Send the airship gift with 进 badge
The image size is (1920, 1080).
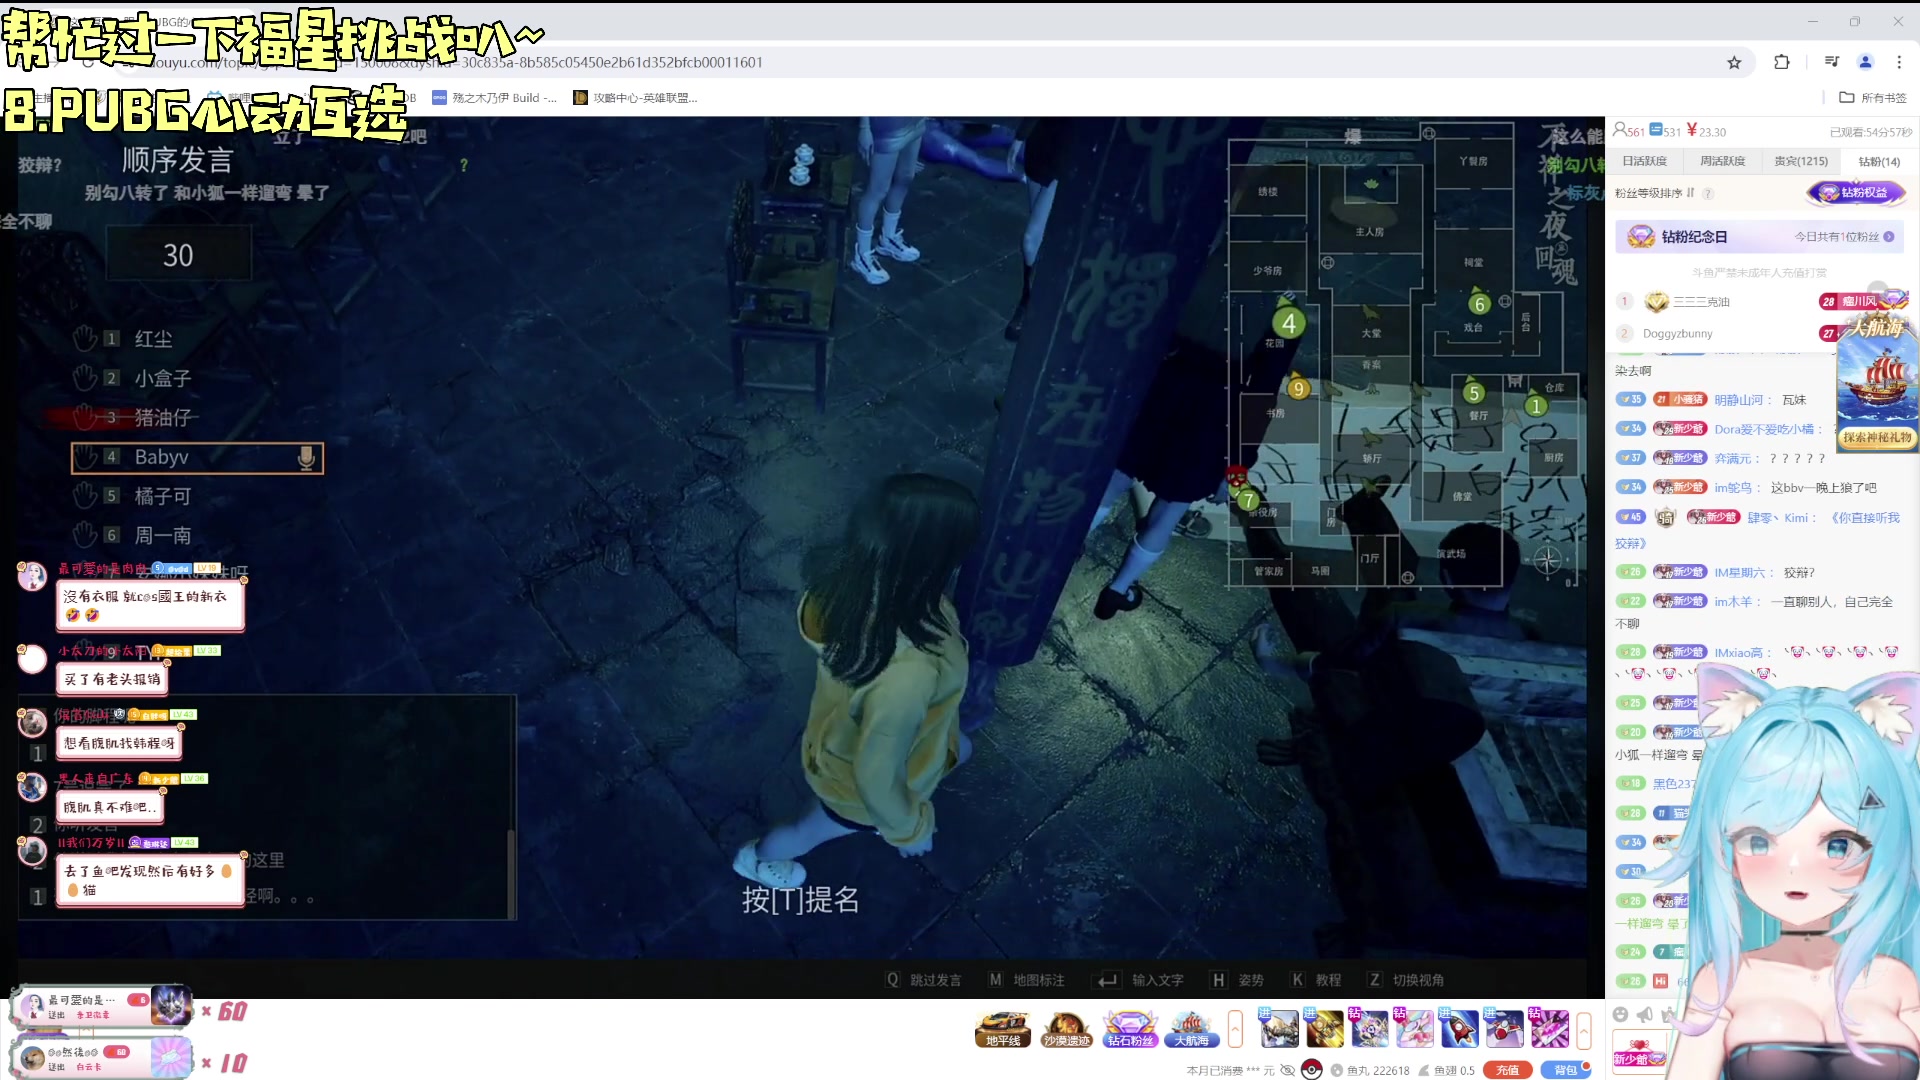pos(1278,1028)
